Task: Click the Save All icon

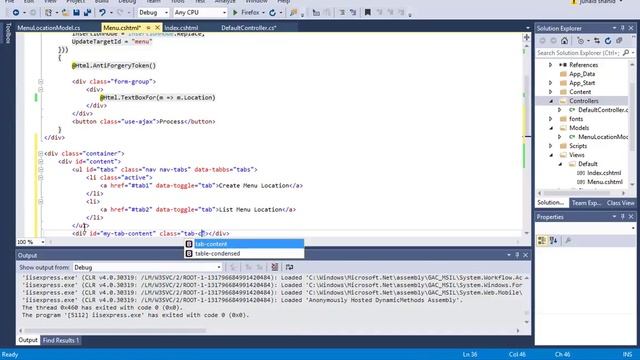Action: (x=87, y=13)
